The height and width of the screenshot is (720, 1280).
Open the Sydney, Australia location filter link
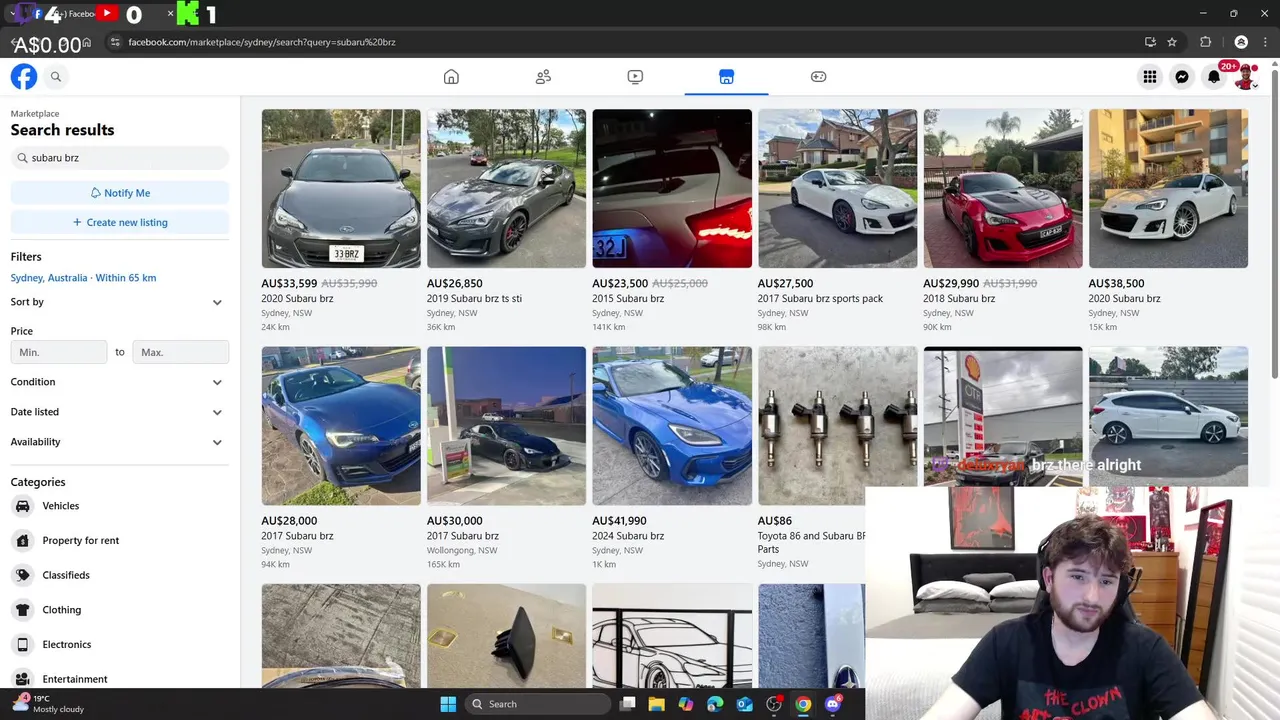point(84,278)
